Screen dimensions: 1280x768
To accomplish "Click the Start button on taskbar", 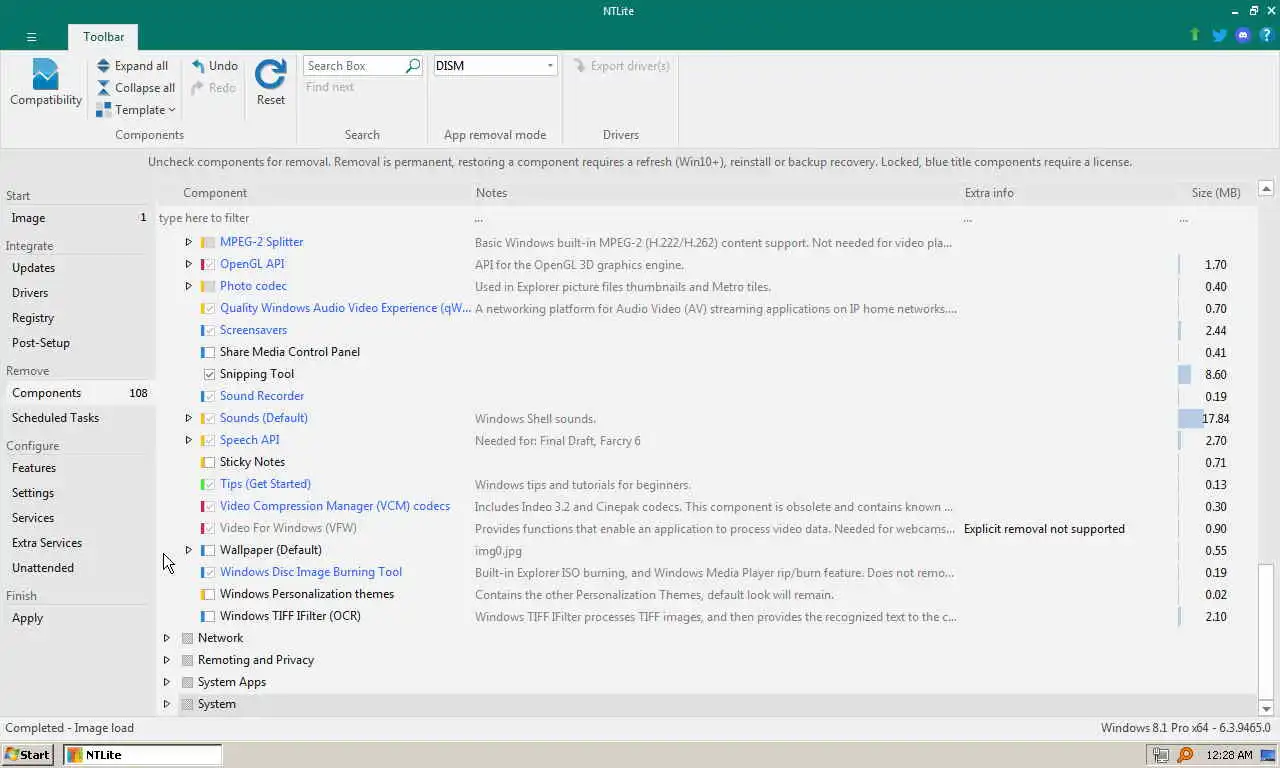I will tap(27, 755).
